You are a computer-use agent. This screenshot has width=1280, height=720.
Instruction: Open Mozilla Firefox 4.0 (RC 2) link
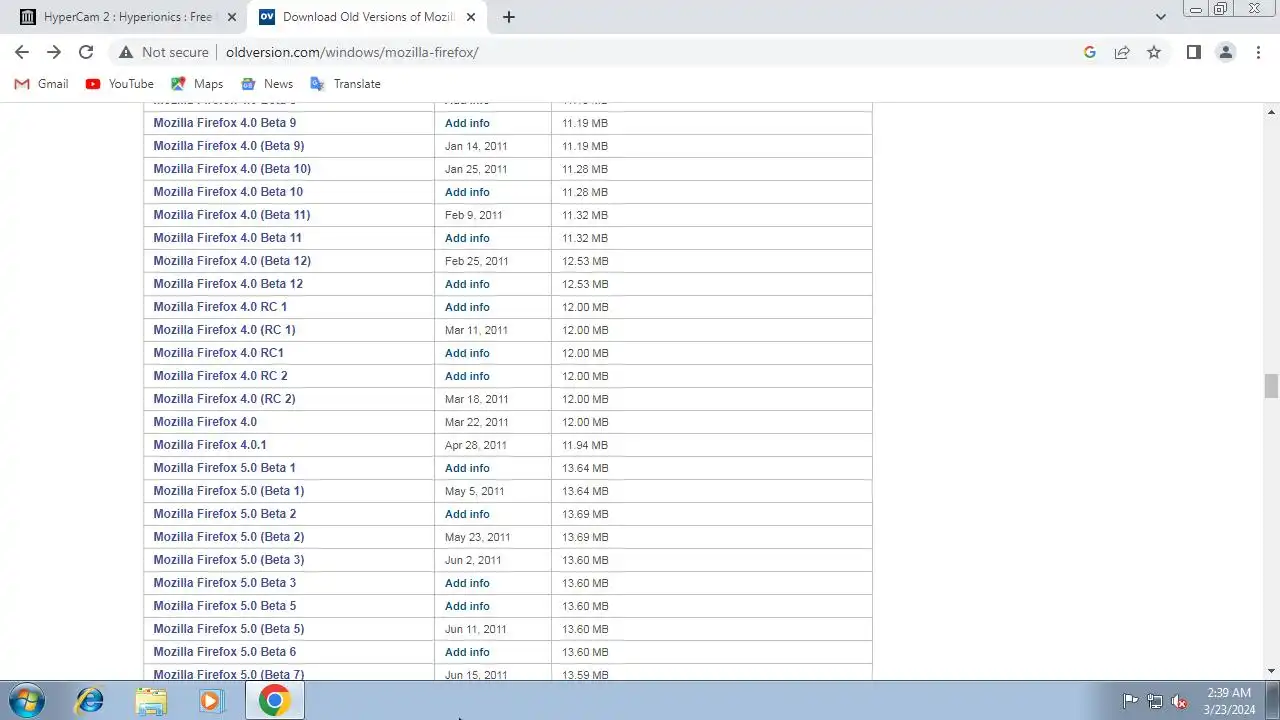click(224, 399)
